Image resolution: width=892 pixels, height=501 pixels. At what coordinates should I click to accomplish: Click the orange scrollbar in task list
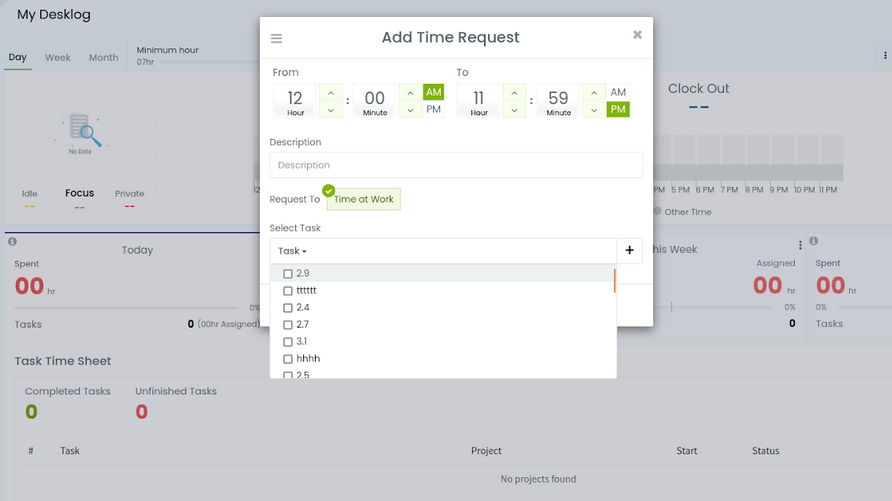(614, 281)
